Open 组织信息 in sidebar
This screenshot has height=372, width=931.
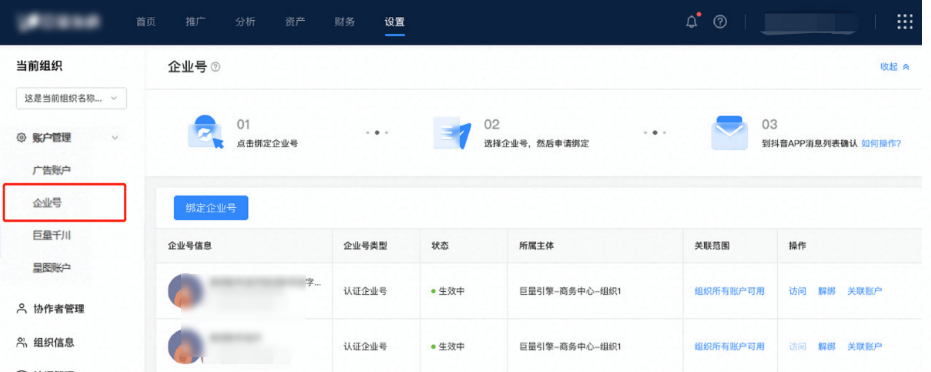pyautogui.click(x=54, y=342)
